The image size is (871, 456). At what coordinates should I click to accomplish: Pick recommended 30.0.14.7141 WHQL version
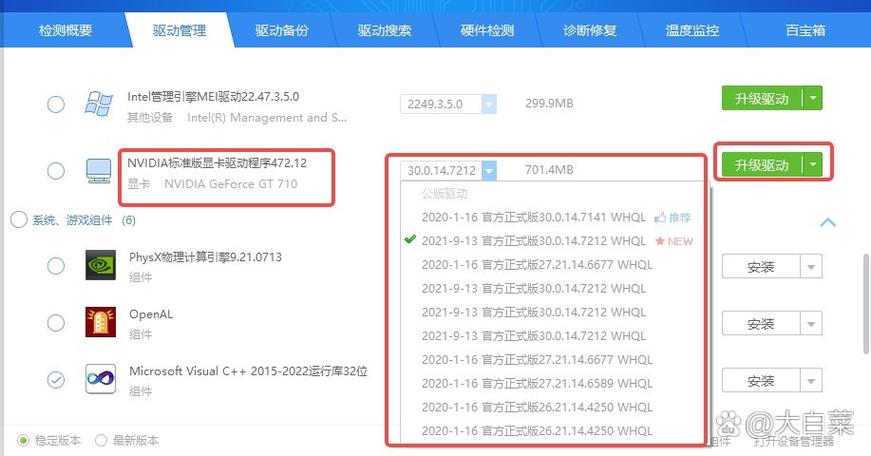tap(533, 217)
